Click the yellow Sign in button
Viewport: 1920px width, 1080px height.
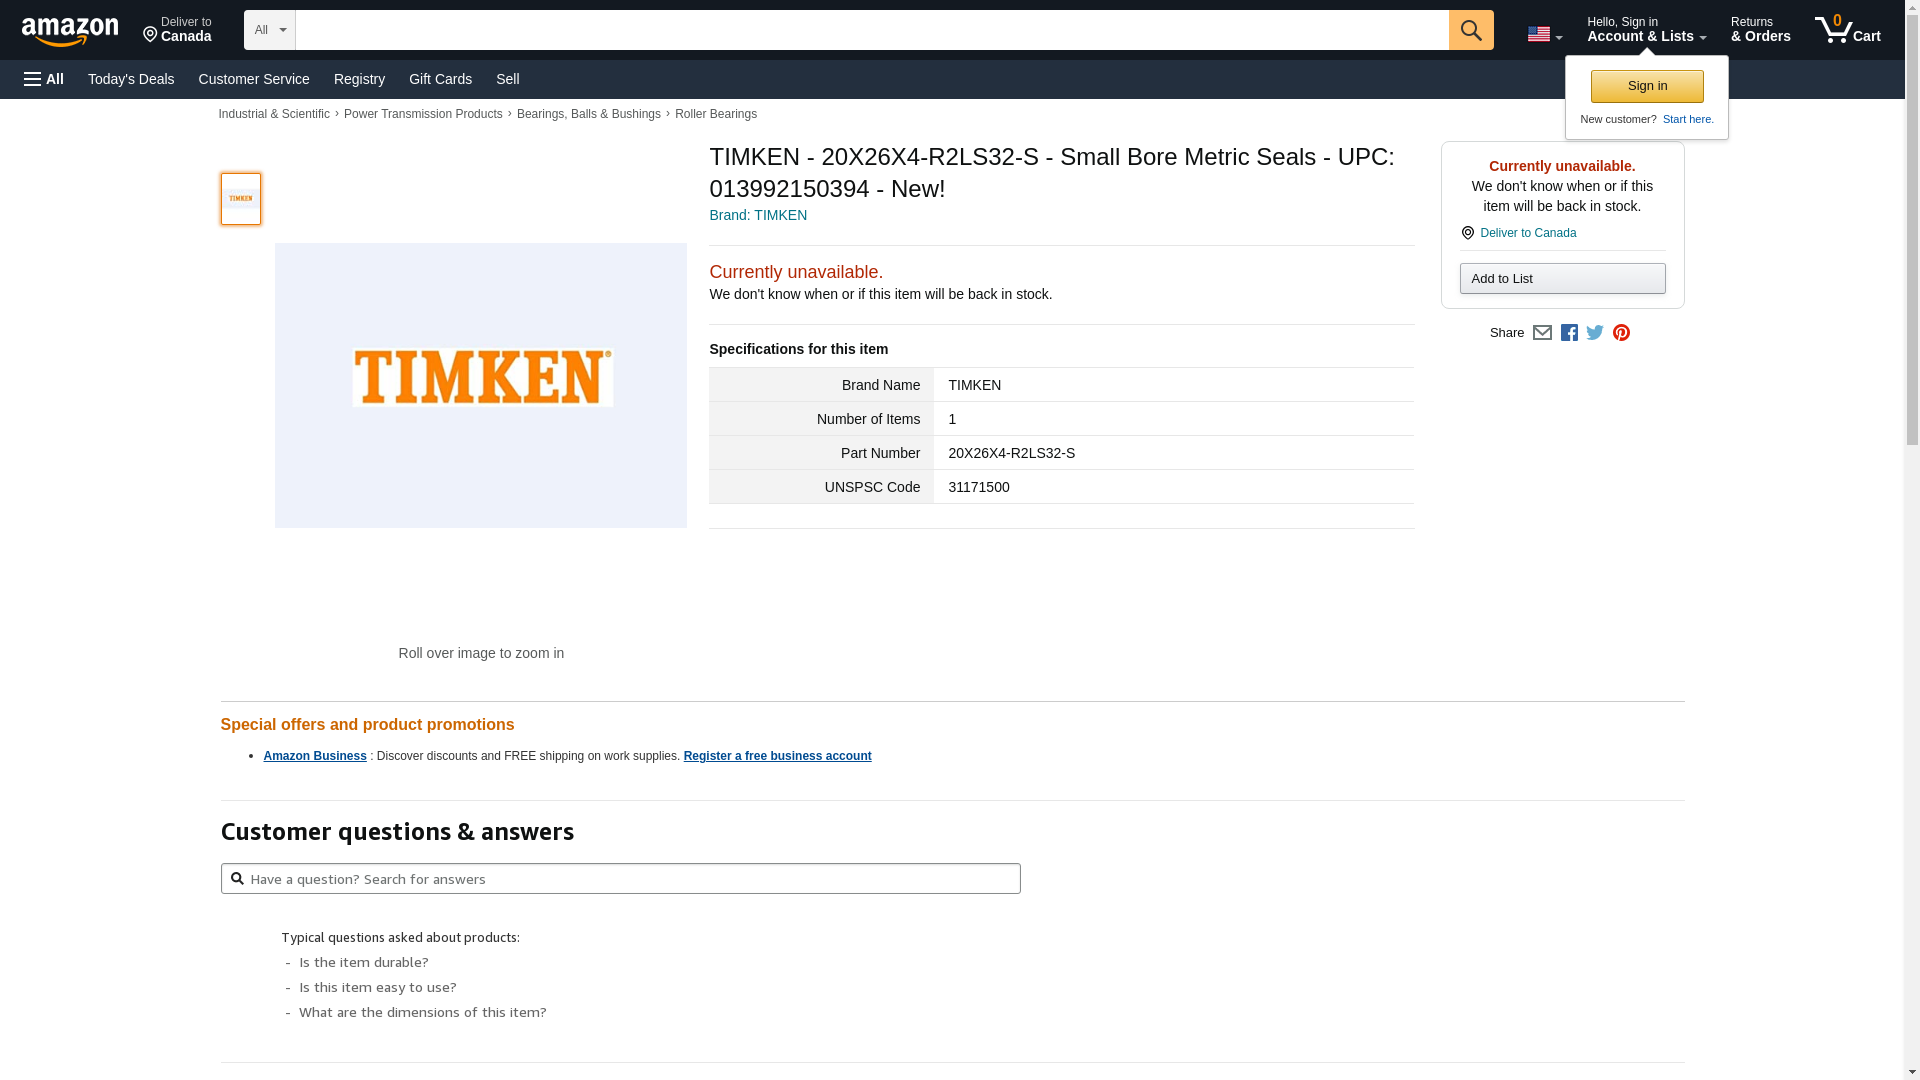[1647, 86]
